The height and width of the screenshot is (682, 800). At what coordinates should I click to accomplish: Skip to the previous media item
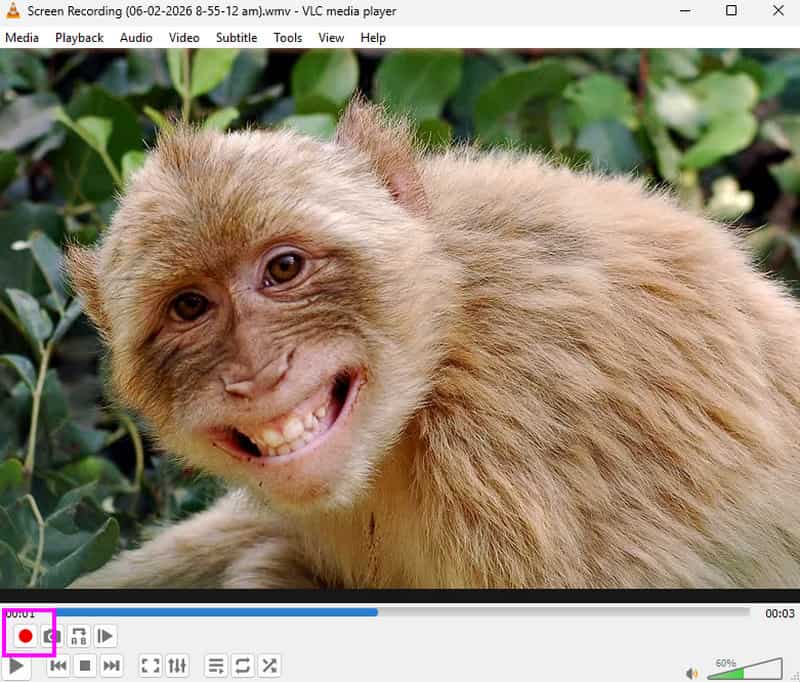pos(59,666)
